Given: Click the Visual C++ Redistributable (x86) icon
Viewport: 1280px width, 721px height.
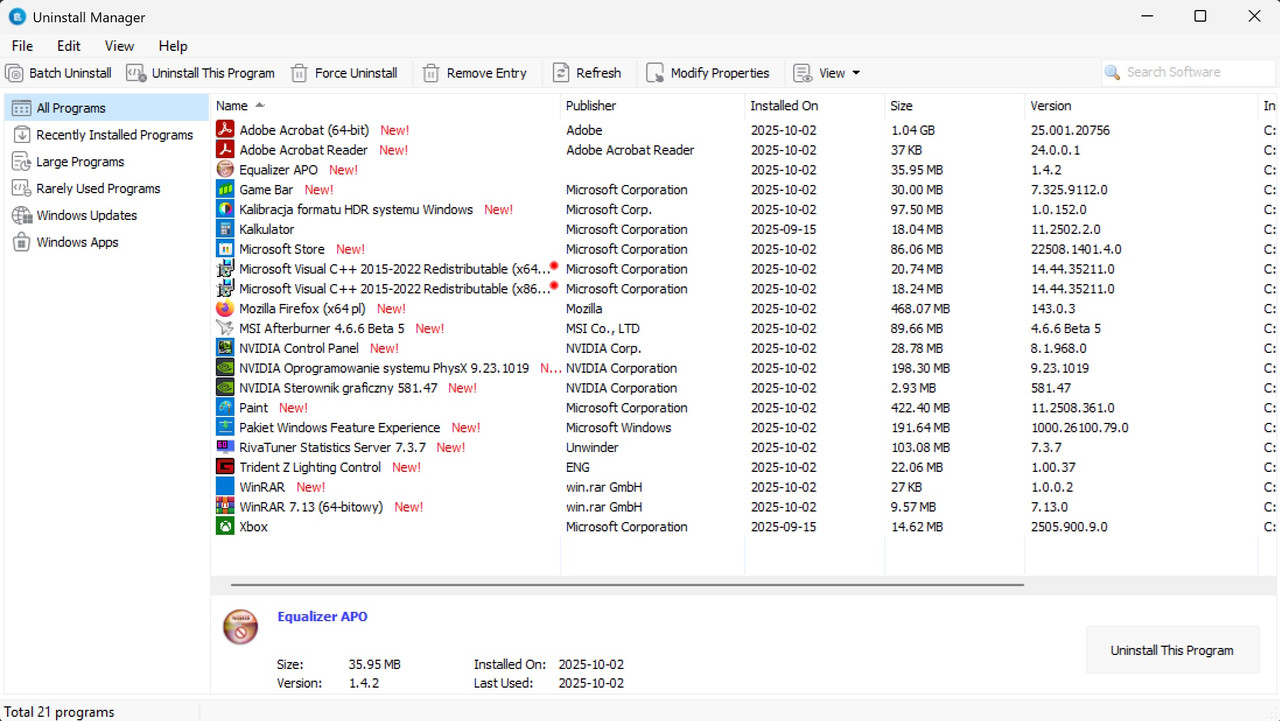Looking at the screenshot, I should pyautogui.click(x=224, y=289).
